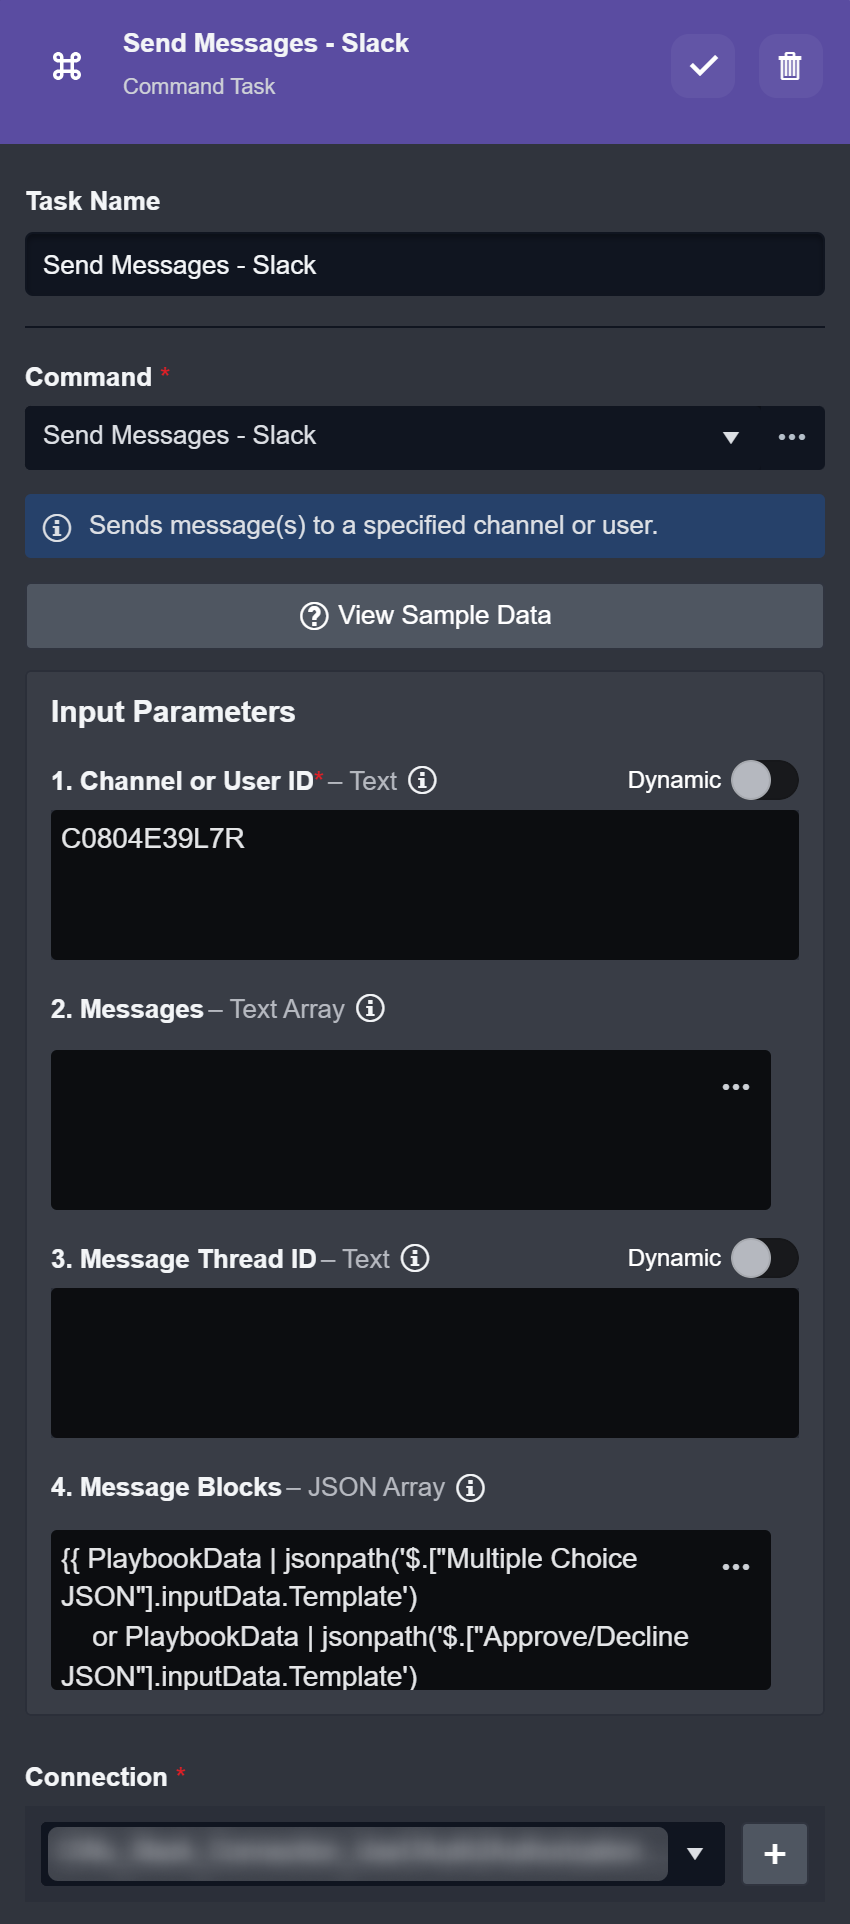Click the command task symbol icon
The image size is (850, 1924).
point(67,66)
